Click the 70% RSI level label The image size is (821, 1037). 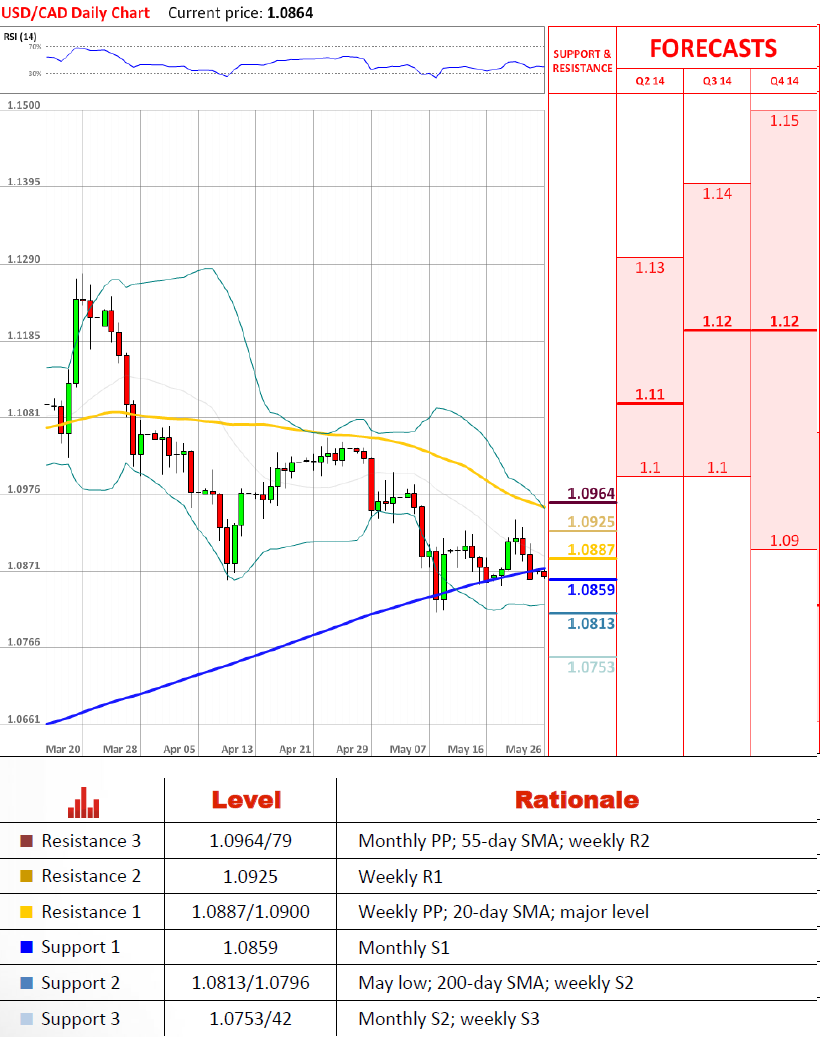point(35,47)
